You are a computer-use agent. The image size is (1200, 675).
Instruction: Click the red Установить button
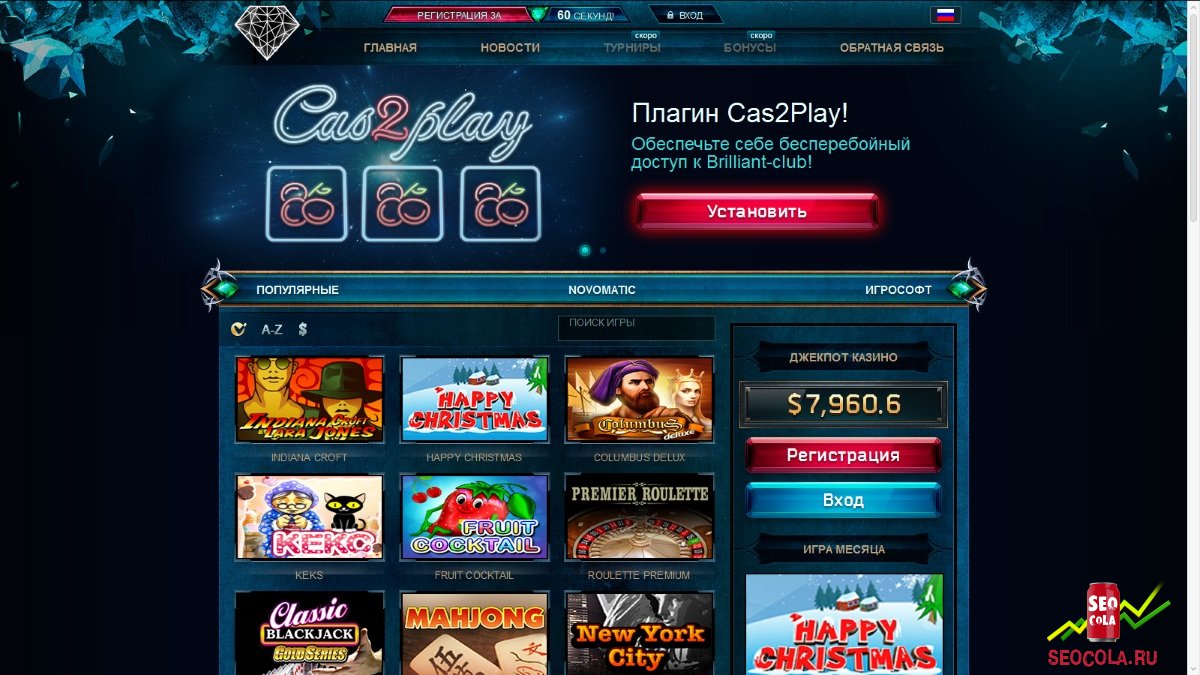(757, 212)
